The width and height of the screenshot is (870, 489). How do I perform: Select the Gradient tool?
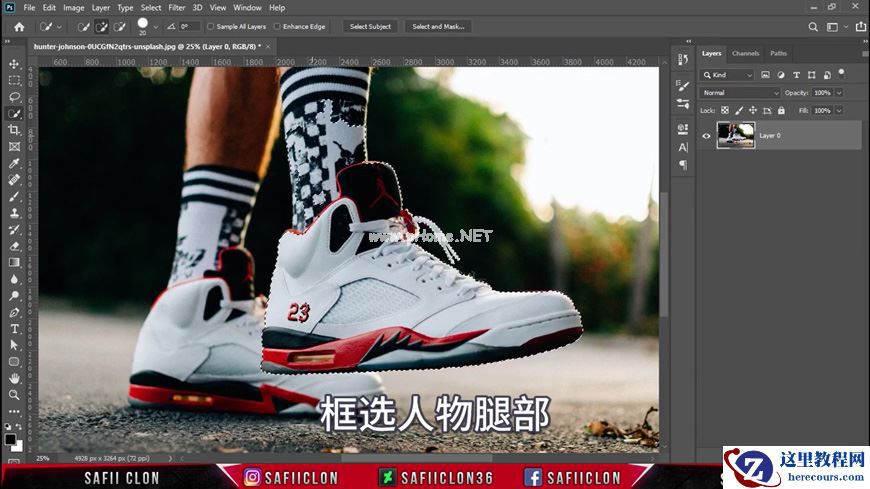point(14,263)
